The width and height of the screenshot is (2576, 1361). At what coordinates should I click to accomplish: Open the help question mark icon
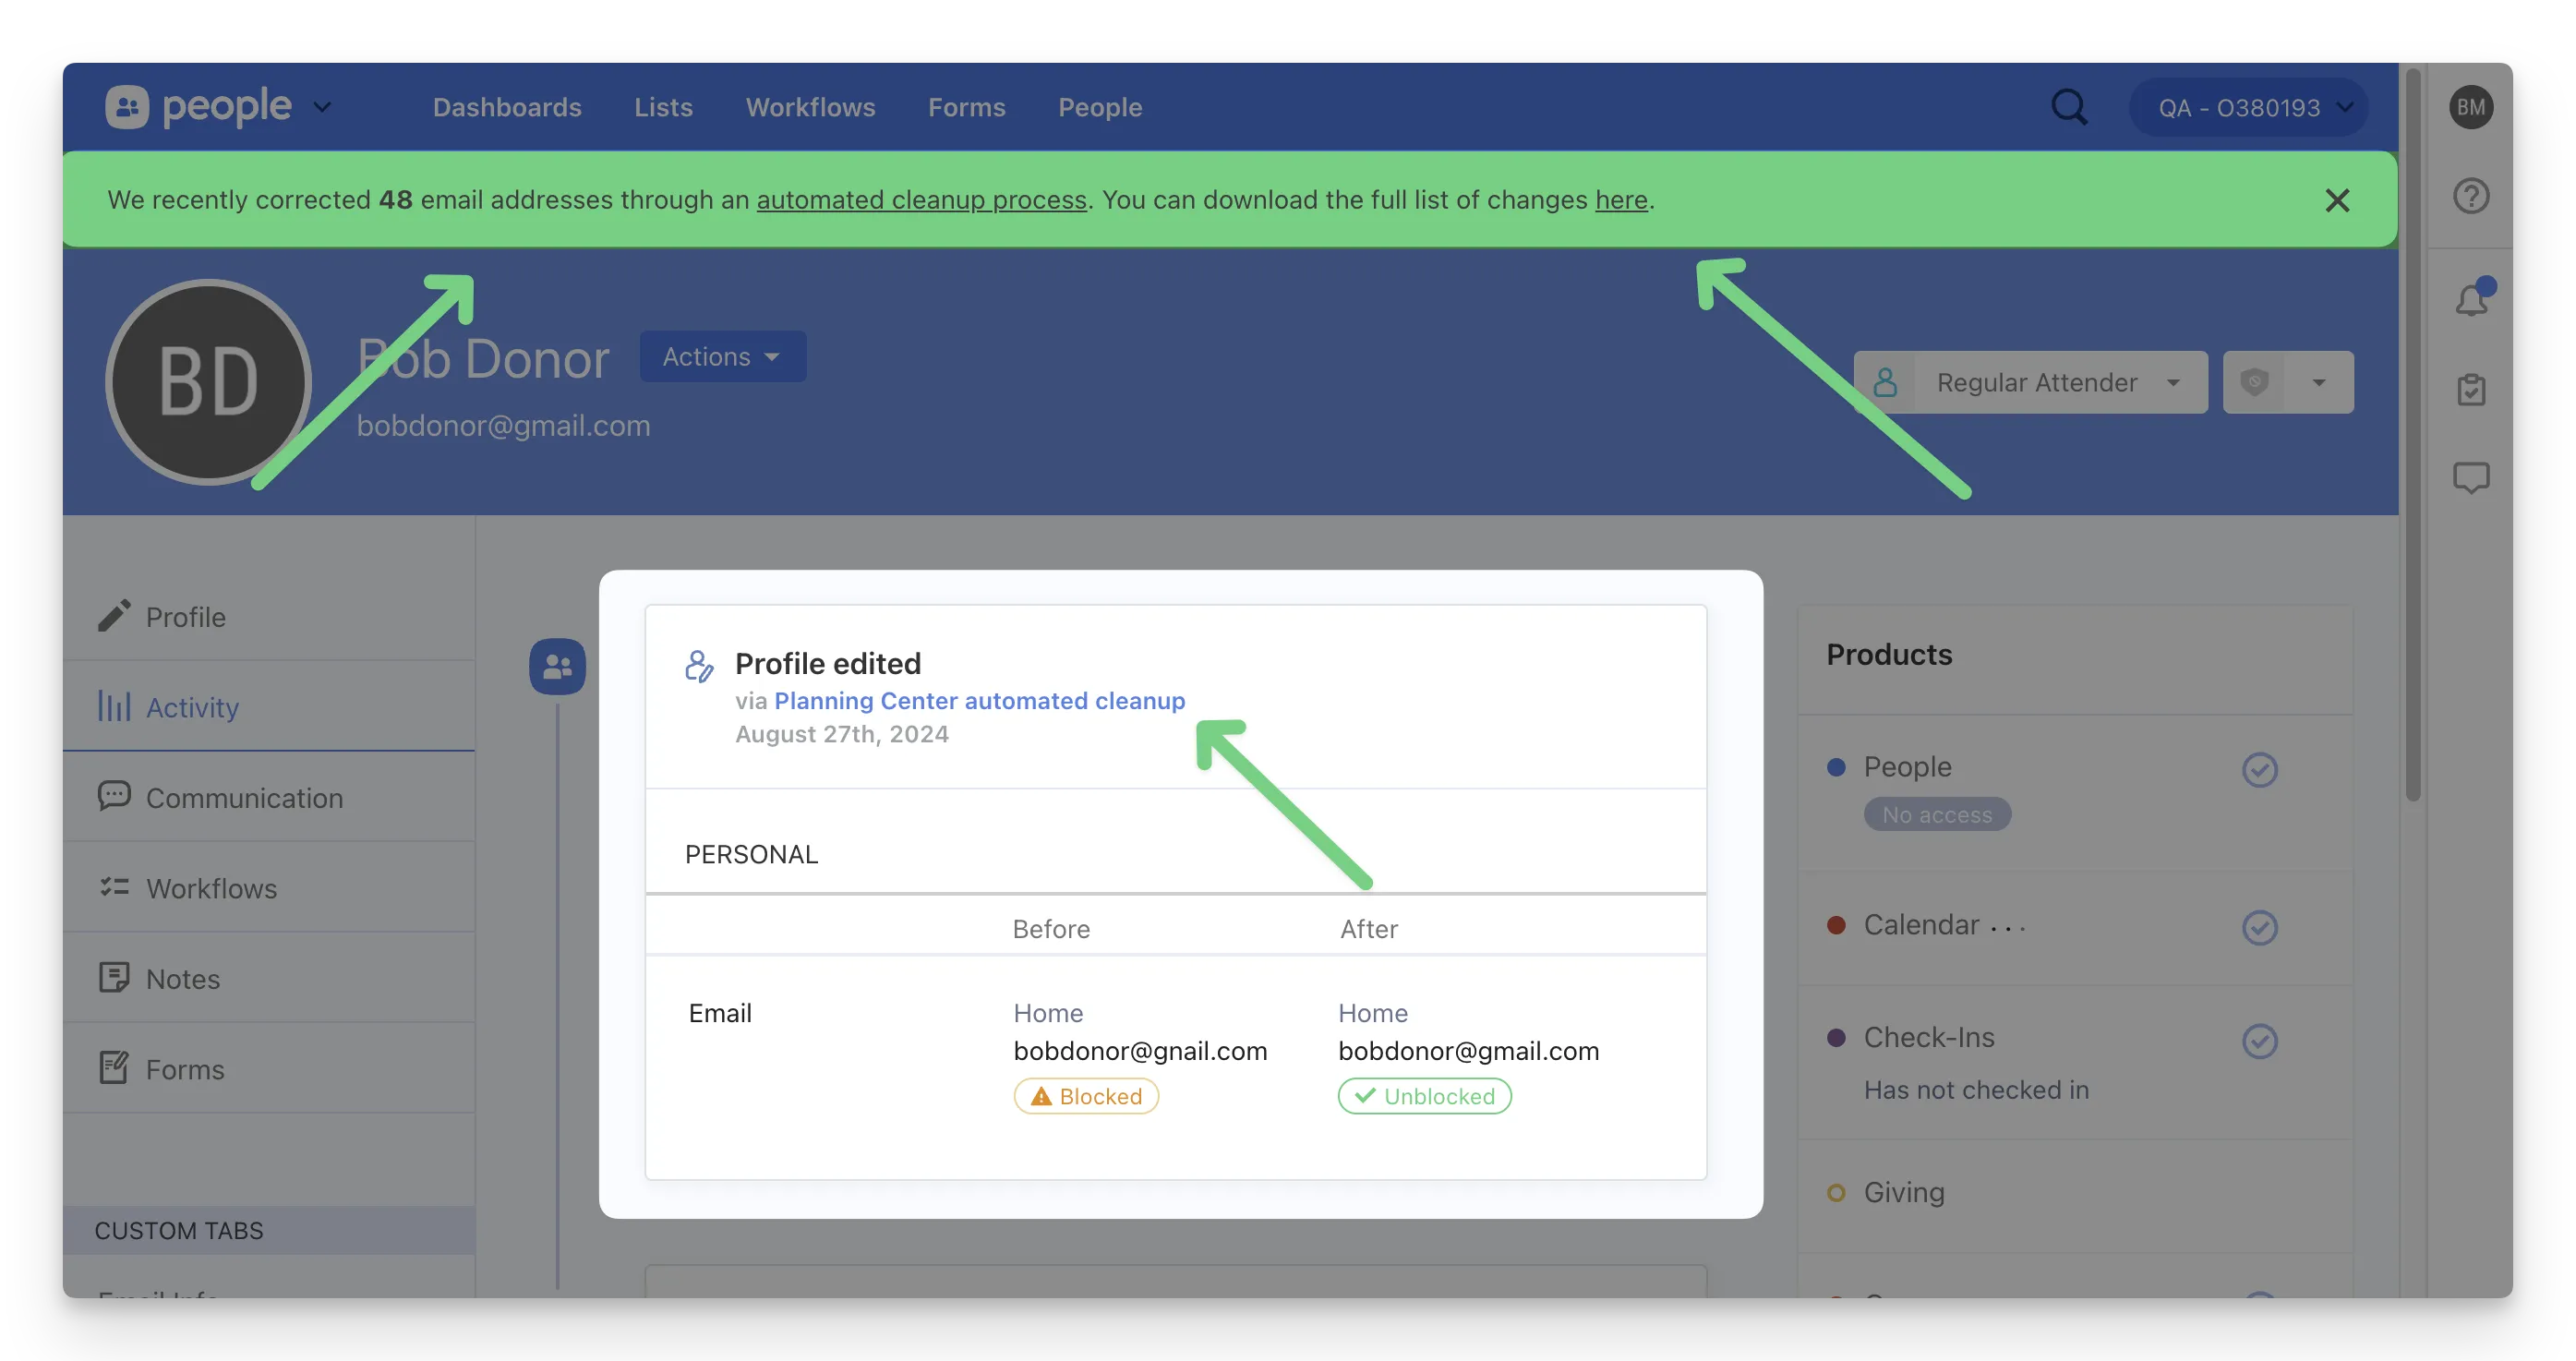pos(2470,196)
